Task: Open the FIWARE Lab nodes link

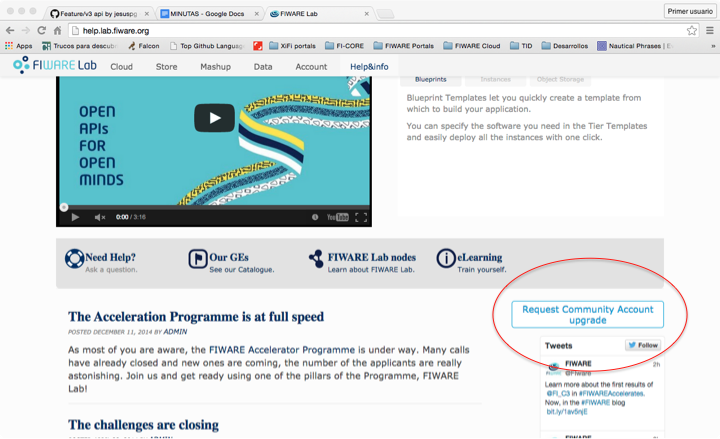Action: pos(371,257)
